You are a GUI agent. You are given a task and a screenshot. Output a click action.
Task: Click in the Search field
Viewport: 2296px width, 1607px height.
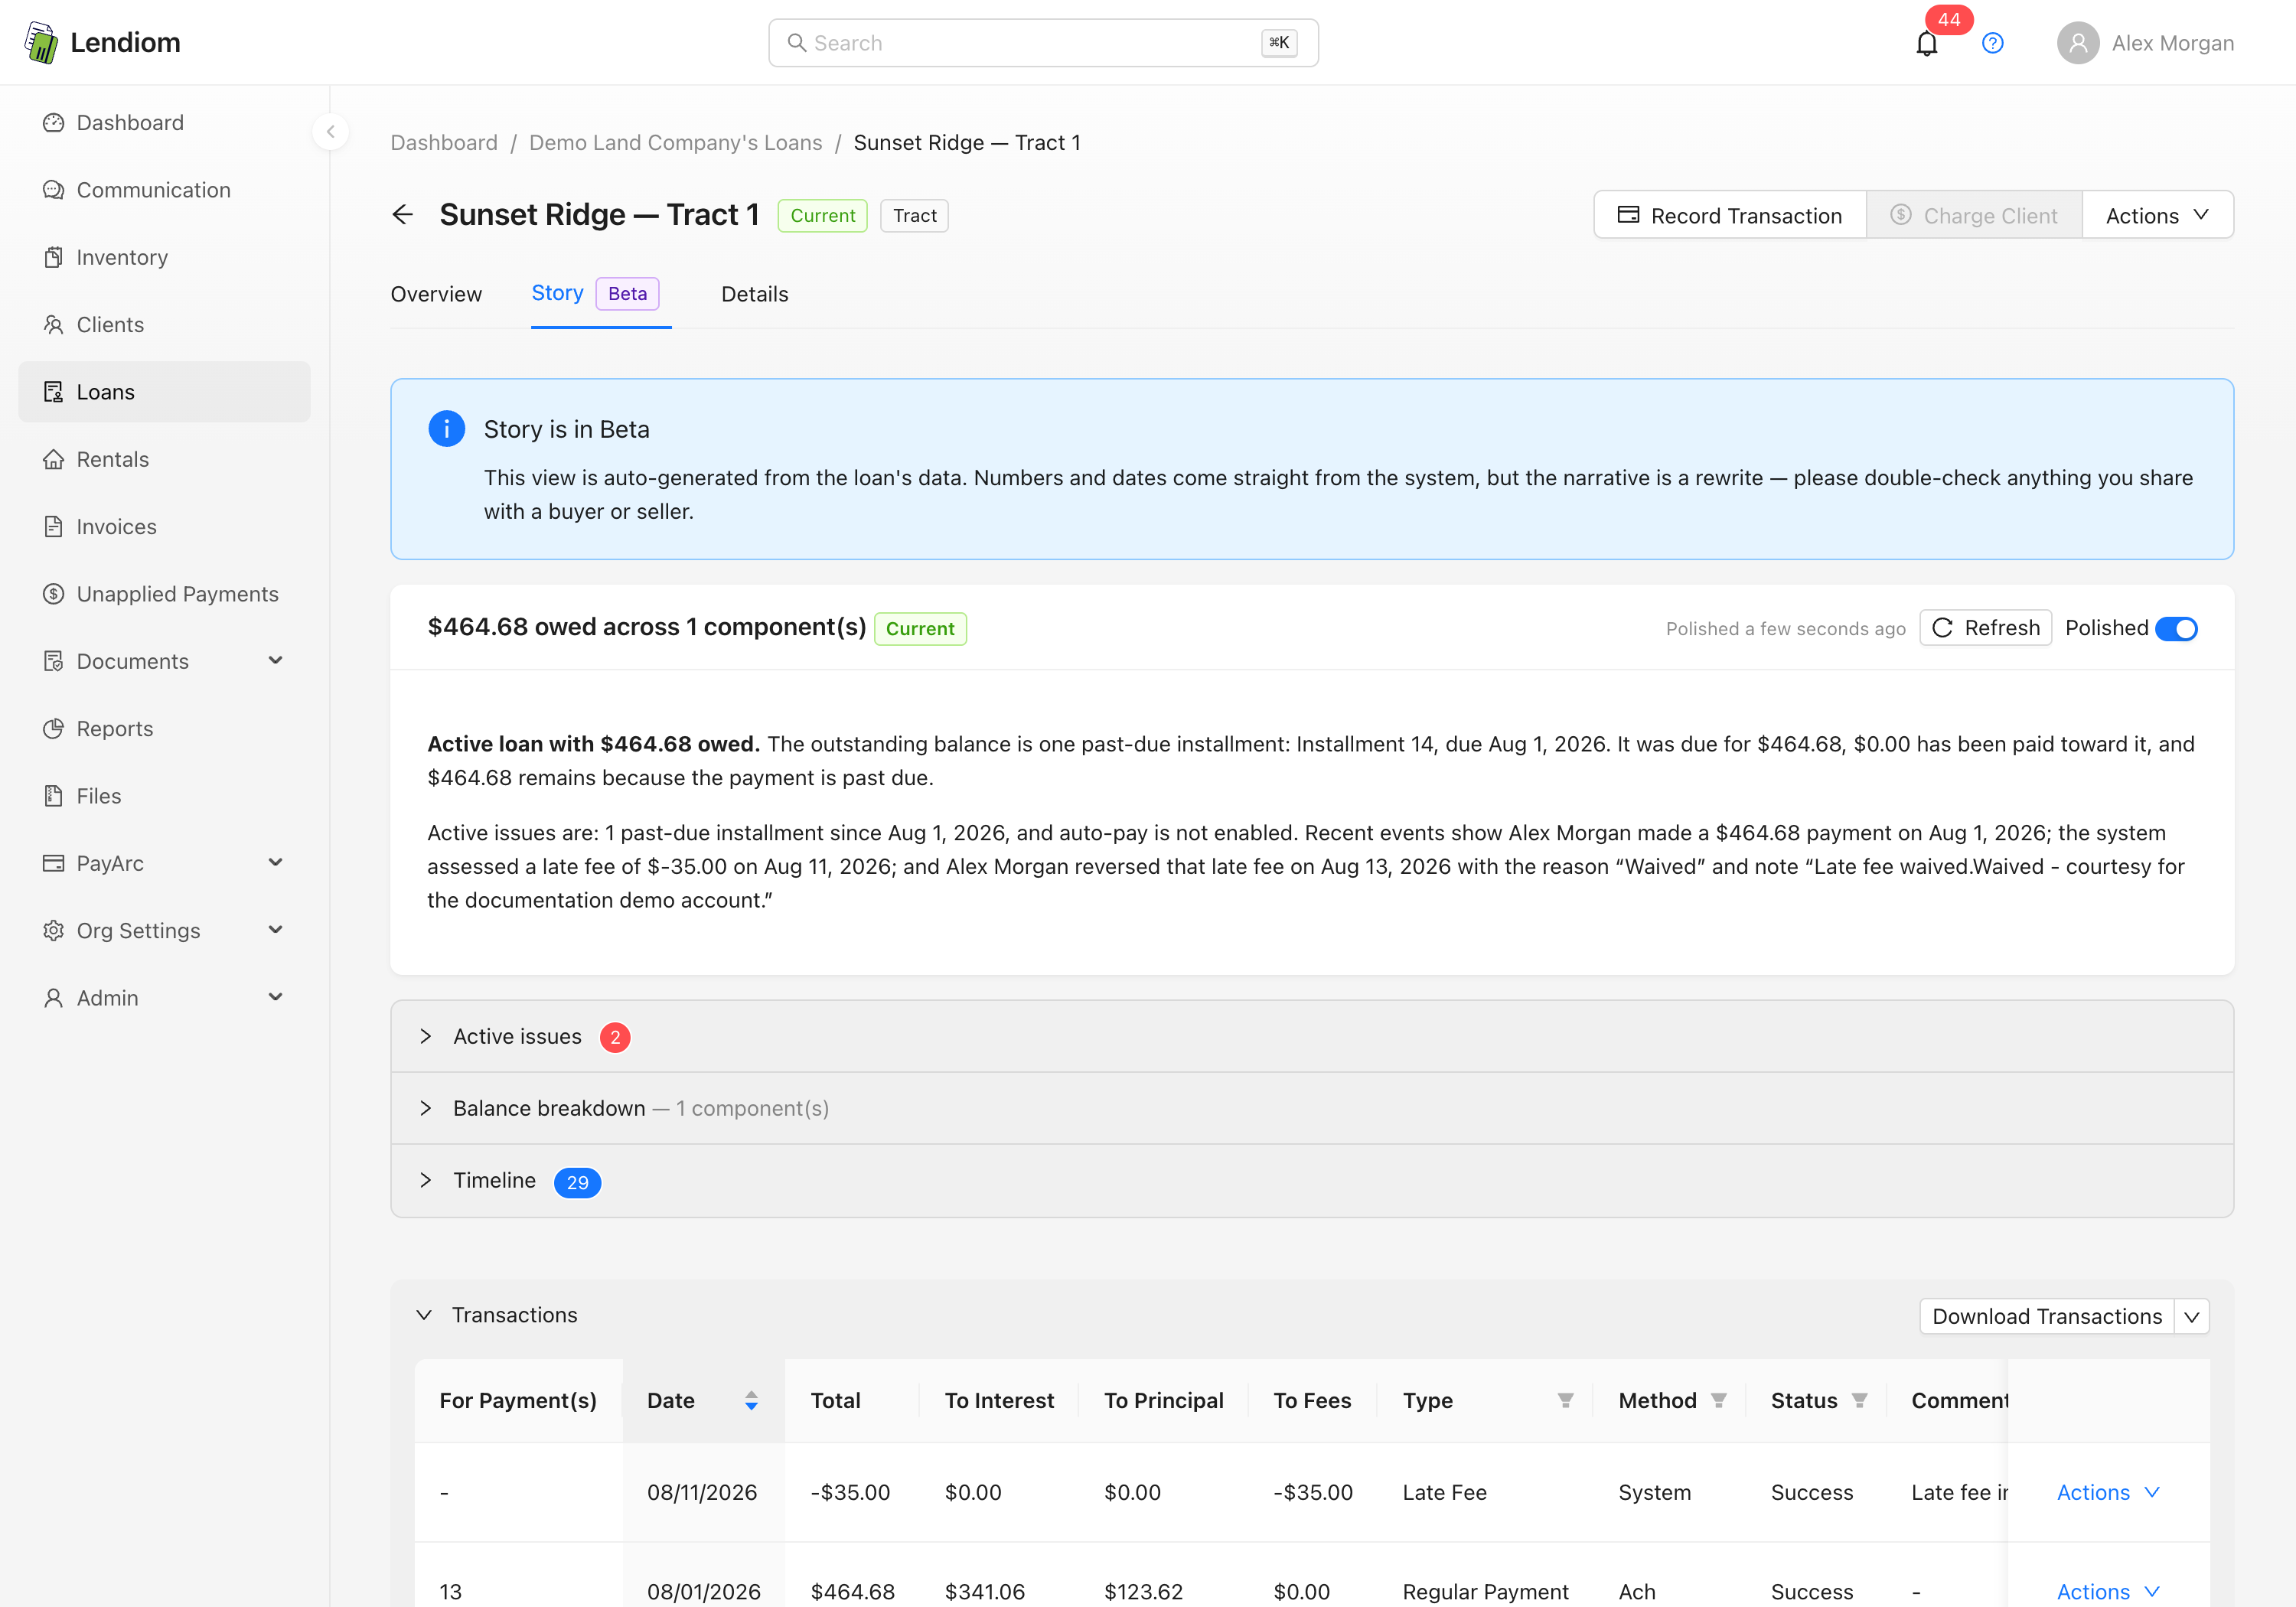click(1043, 43)
